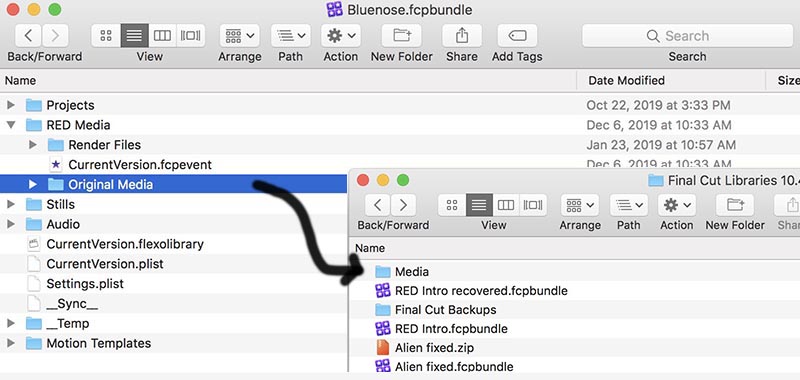Switch Final Cut Libraries to gallery view
The image size is (800, 380).
[x=533, y=205]
